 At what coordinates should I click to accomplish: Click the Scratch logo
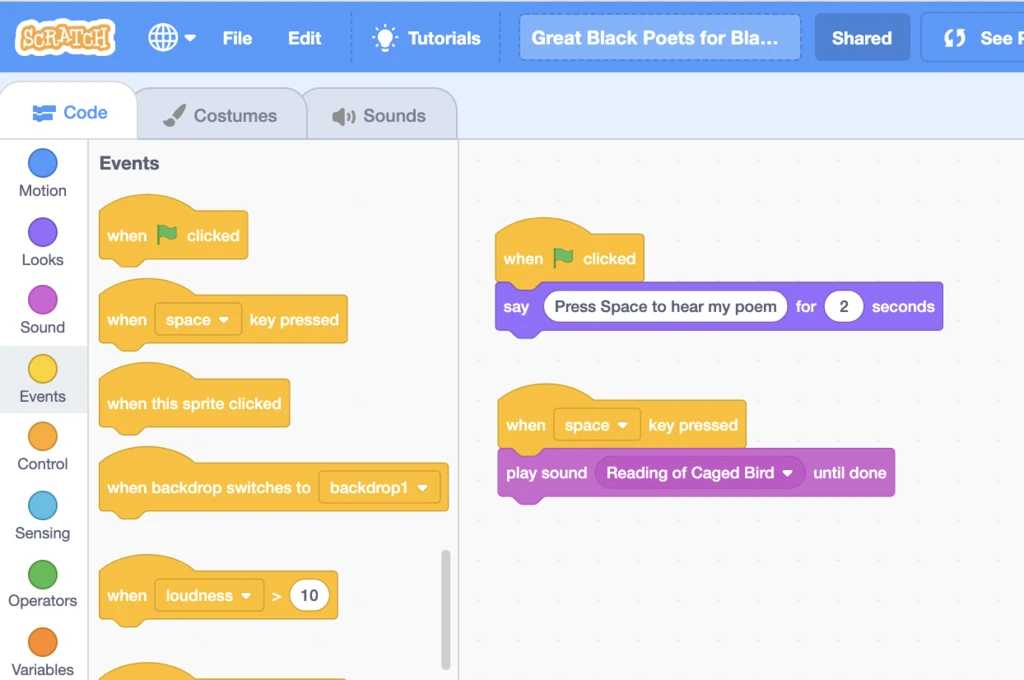pos(65,37)
